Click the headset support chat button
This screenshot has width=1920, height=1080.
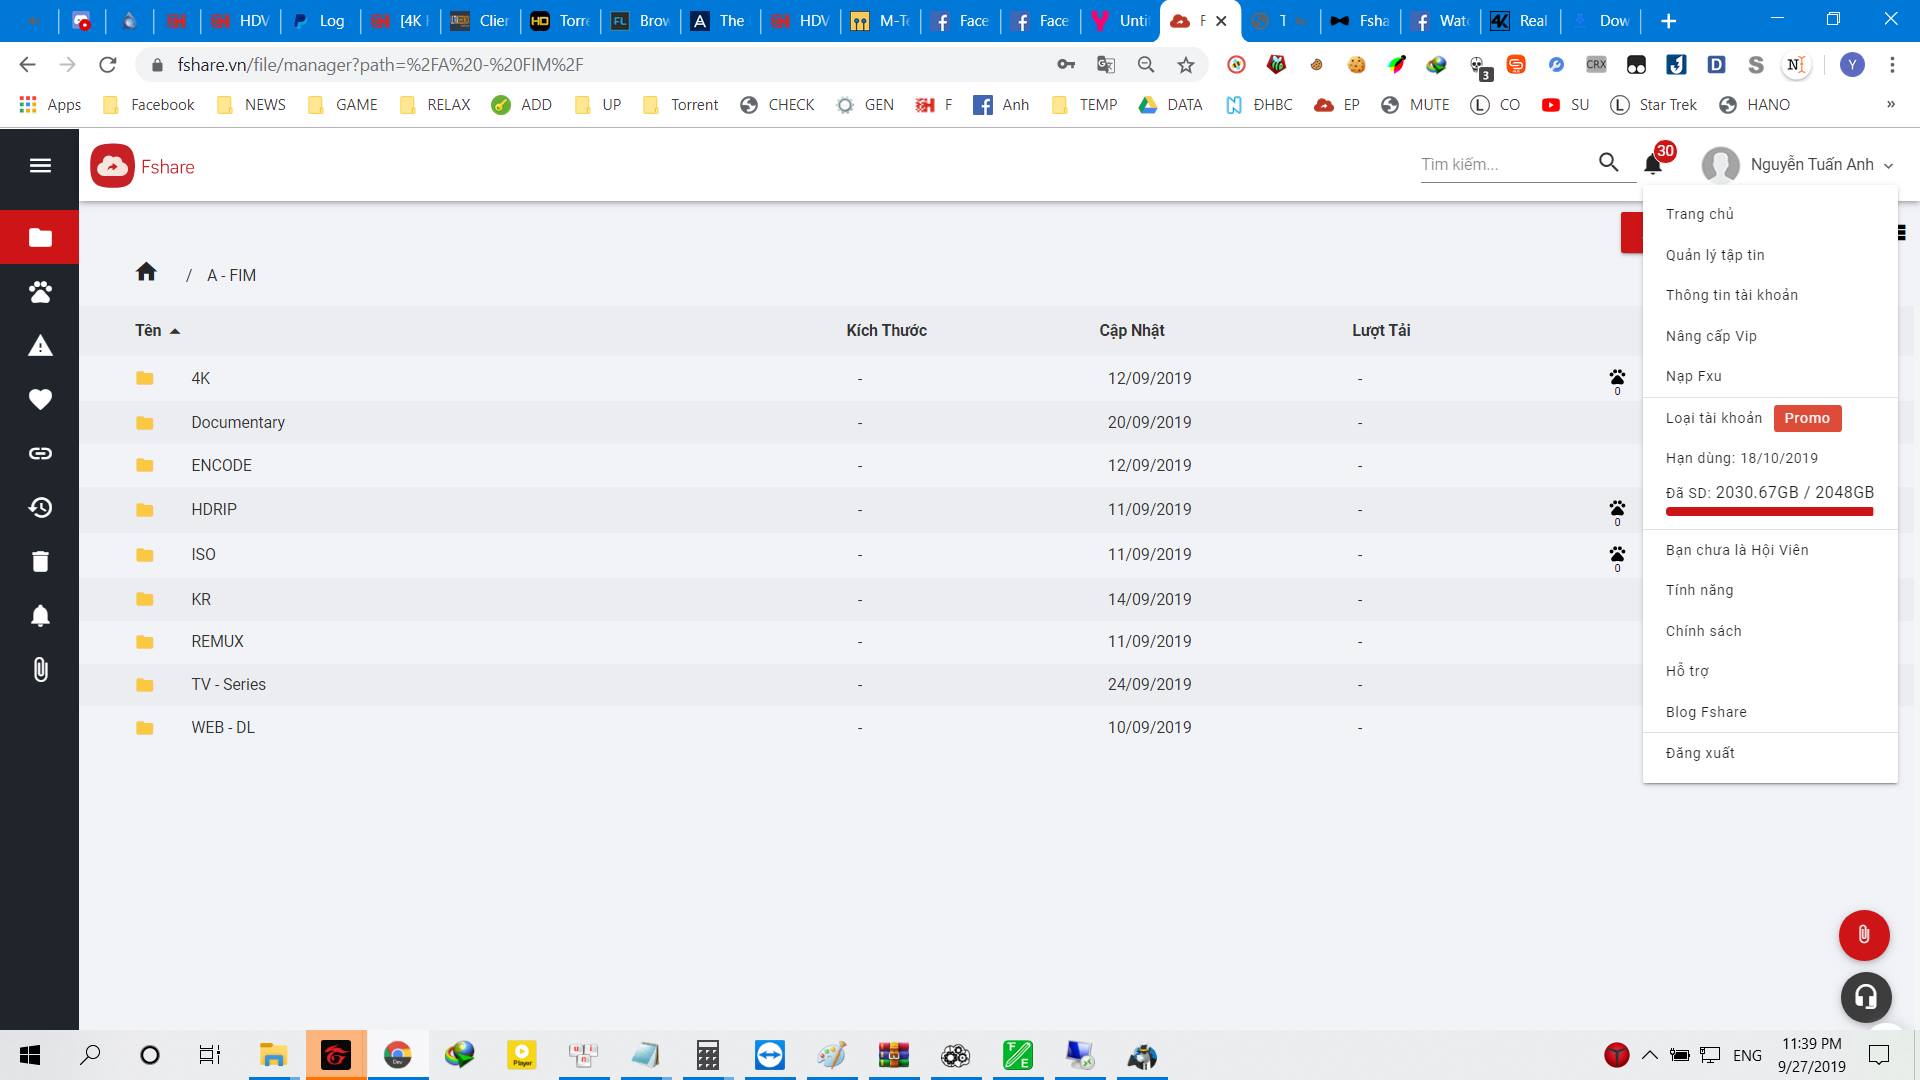[1866, 997]
